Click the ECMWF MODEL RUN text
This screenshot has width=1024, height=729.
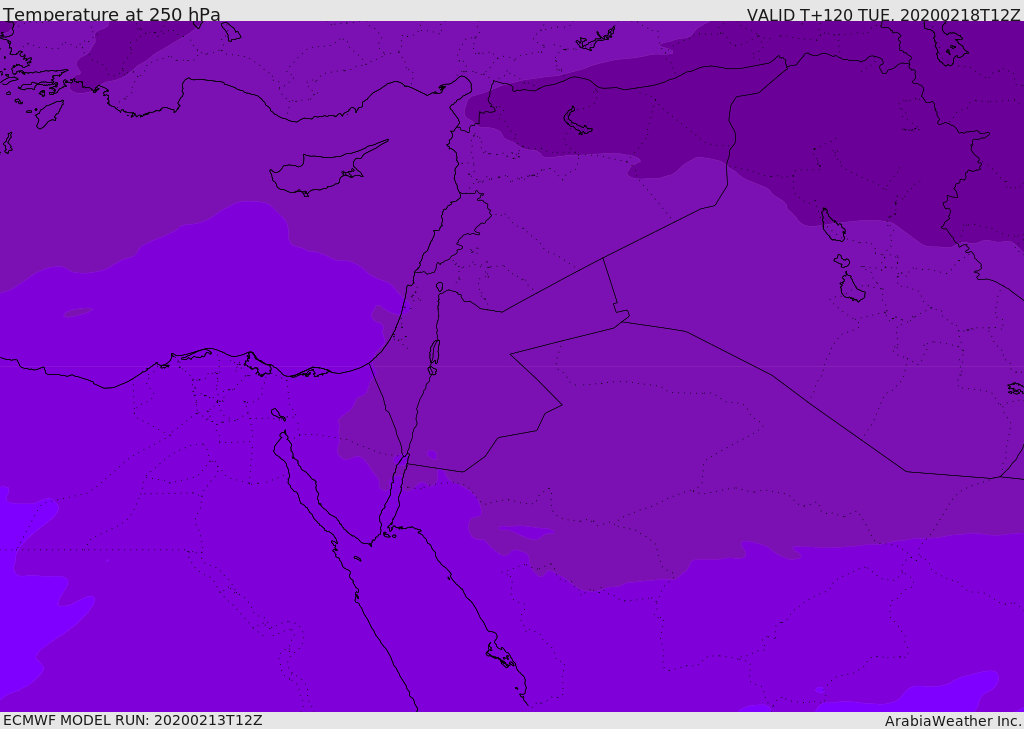click(x=133, y=720)
